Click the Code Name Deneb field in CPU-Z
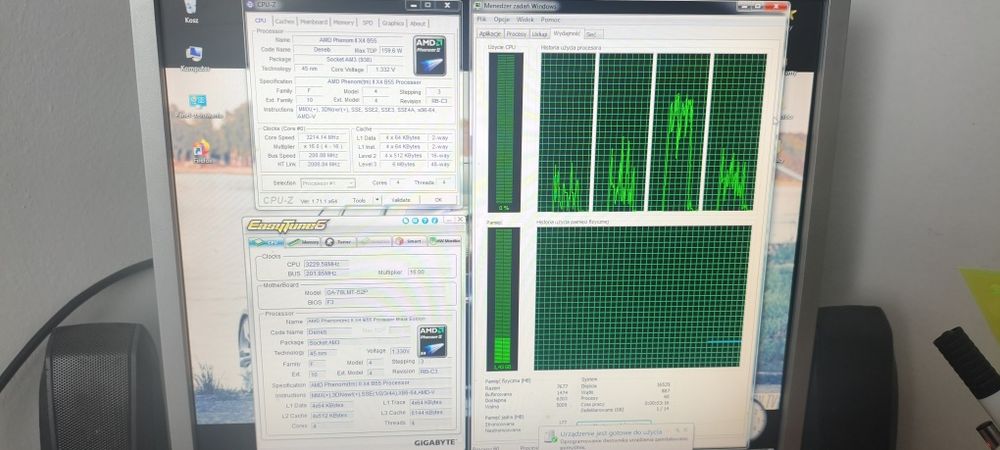This screenshot has height=450, width=1000. tap(323, 49)
